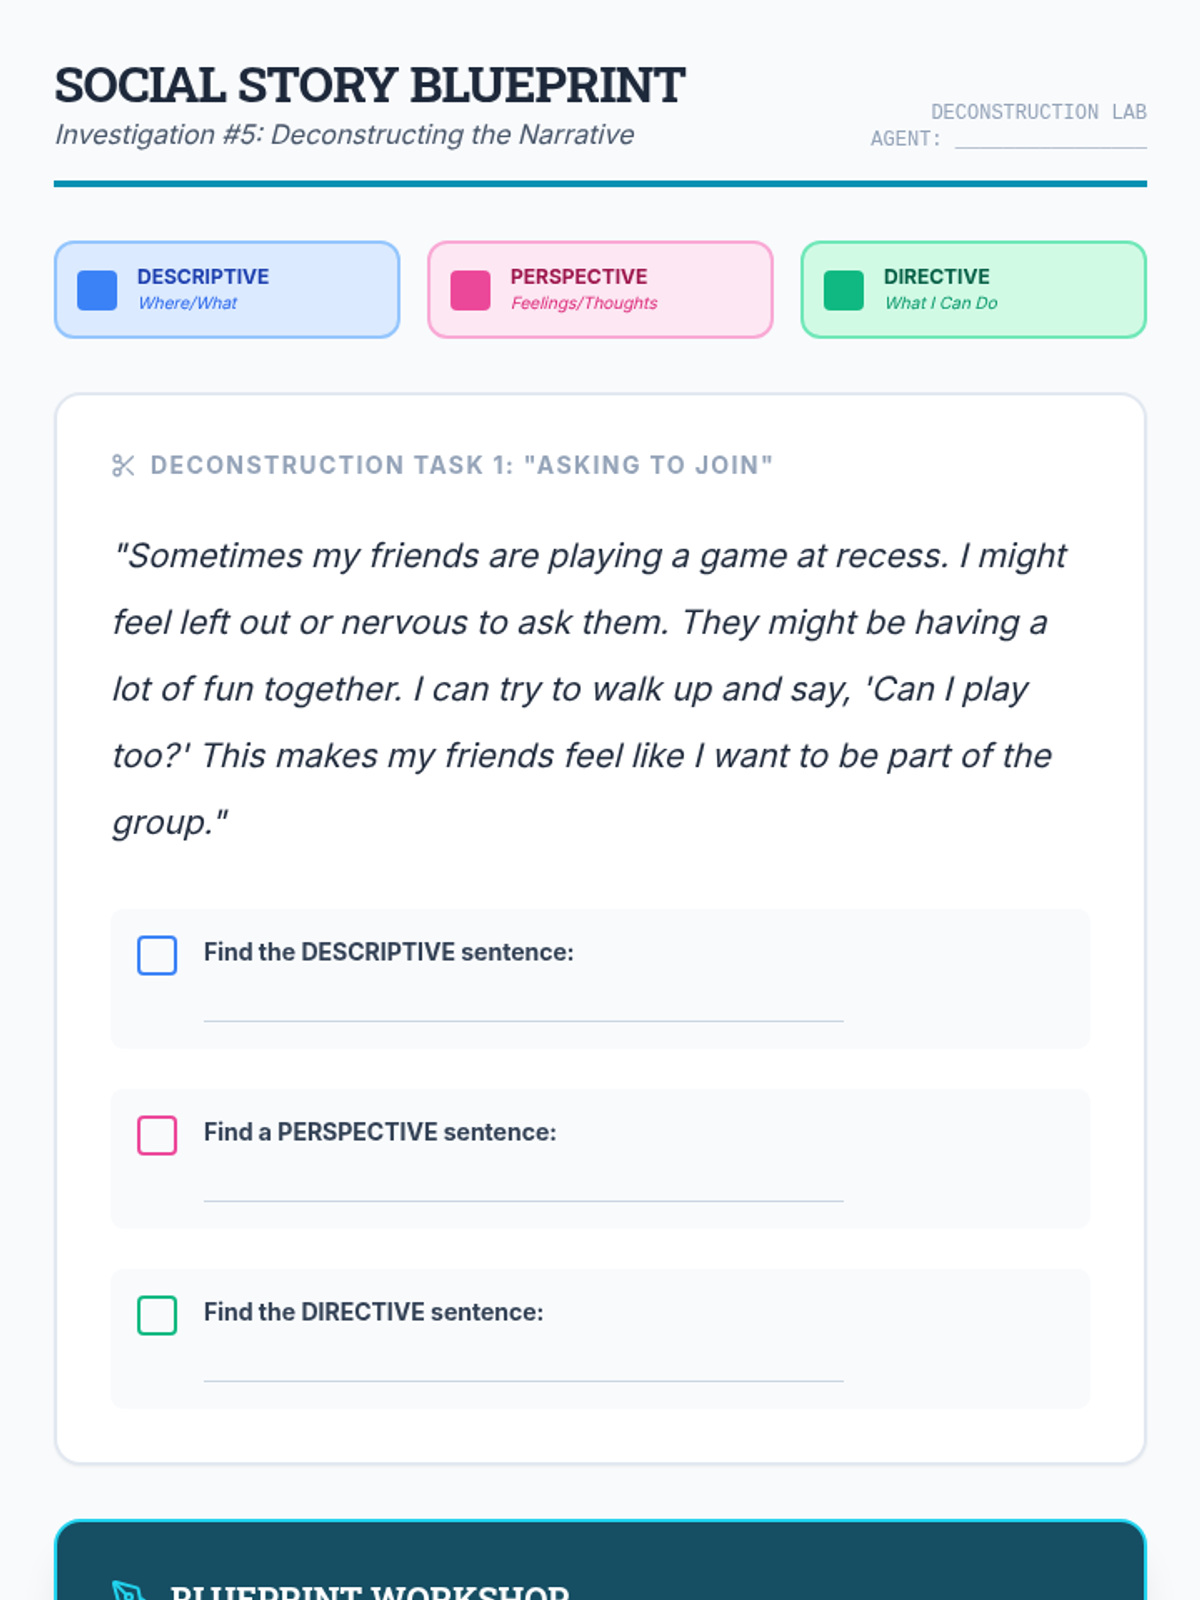Click the scissors icon beside Deconstruction Task 1

pyautogui.click(x=123, y=466)
